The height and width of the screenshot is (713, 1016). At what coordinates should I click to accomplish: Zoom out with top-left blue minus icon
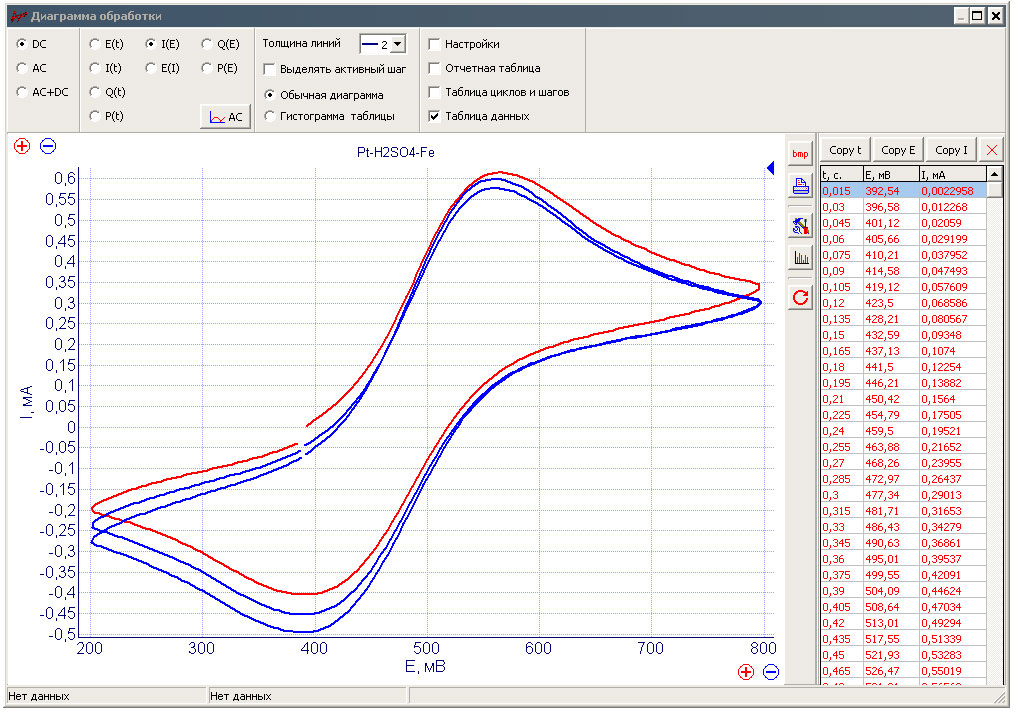(48, 146)
